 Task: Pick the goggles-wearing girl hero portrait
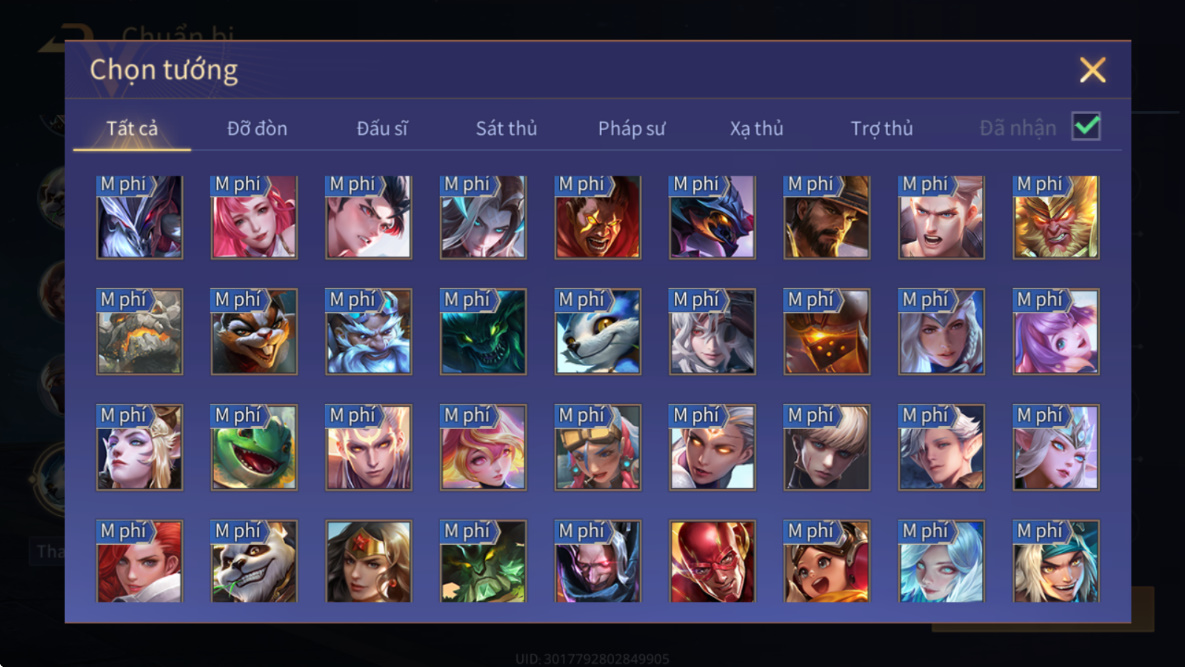pos(598,447)
